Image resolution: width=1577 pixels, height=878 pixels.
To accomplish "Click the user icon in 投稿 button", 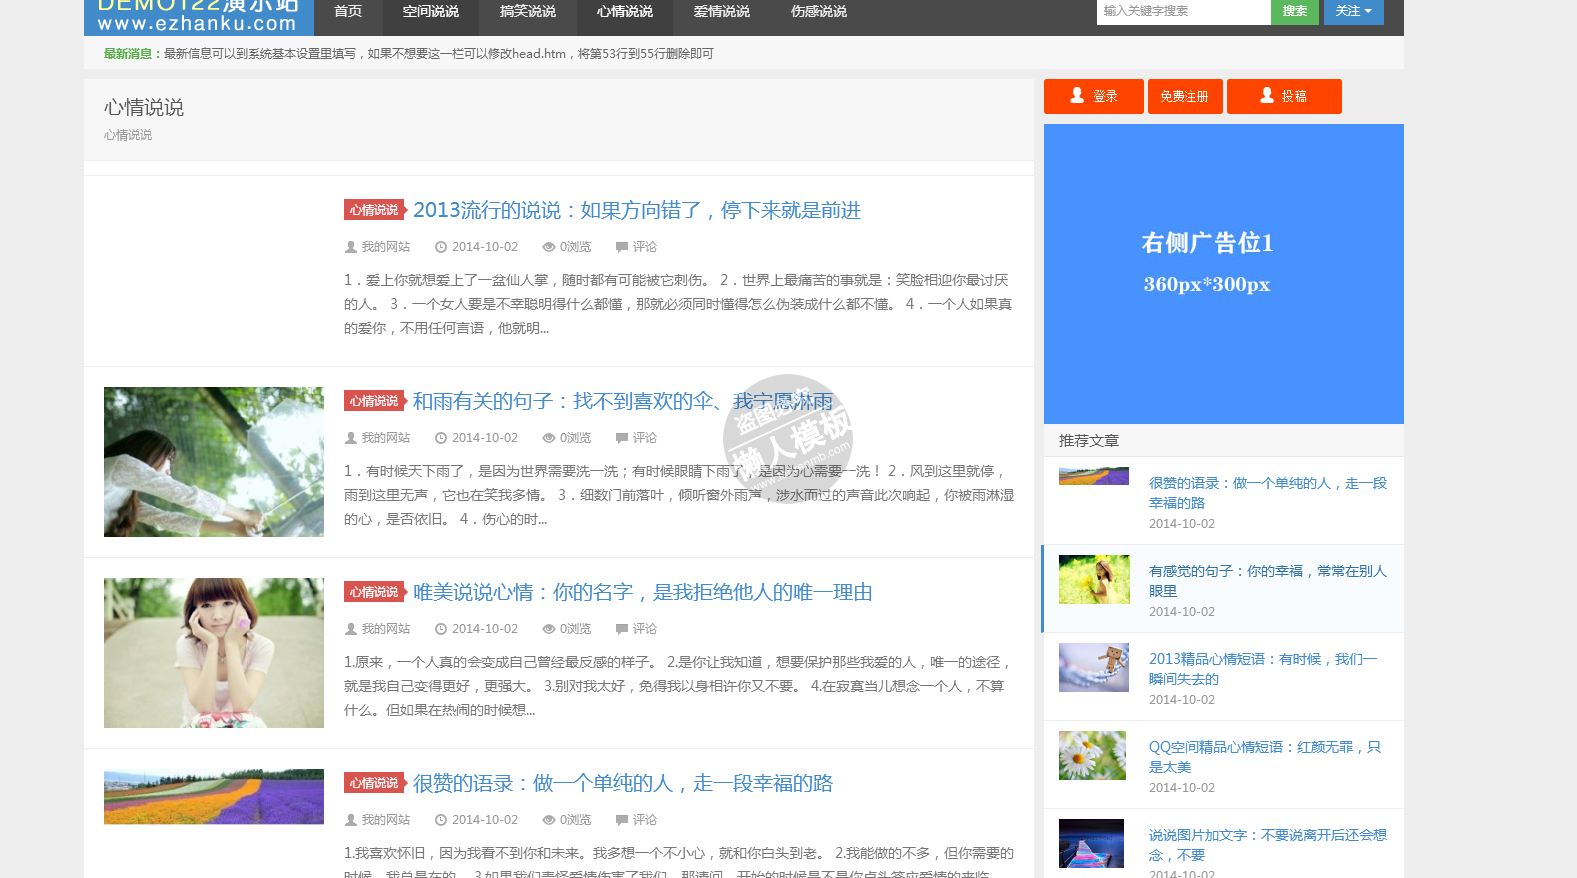I will pos(1267,95).
